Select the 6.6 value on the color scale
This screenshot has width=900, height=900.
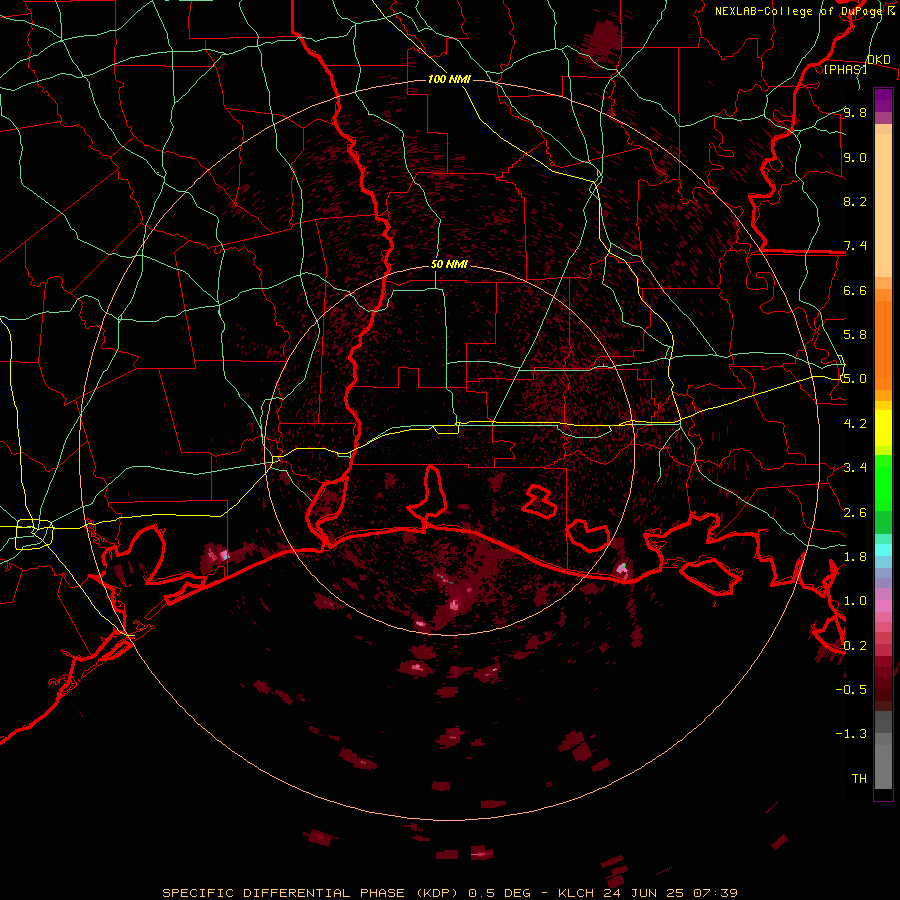coord(855,290)
